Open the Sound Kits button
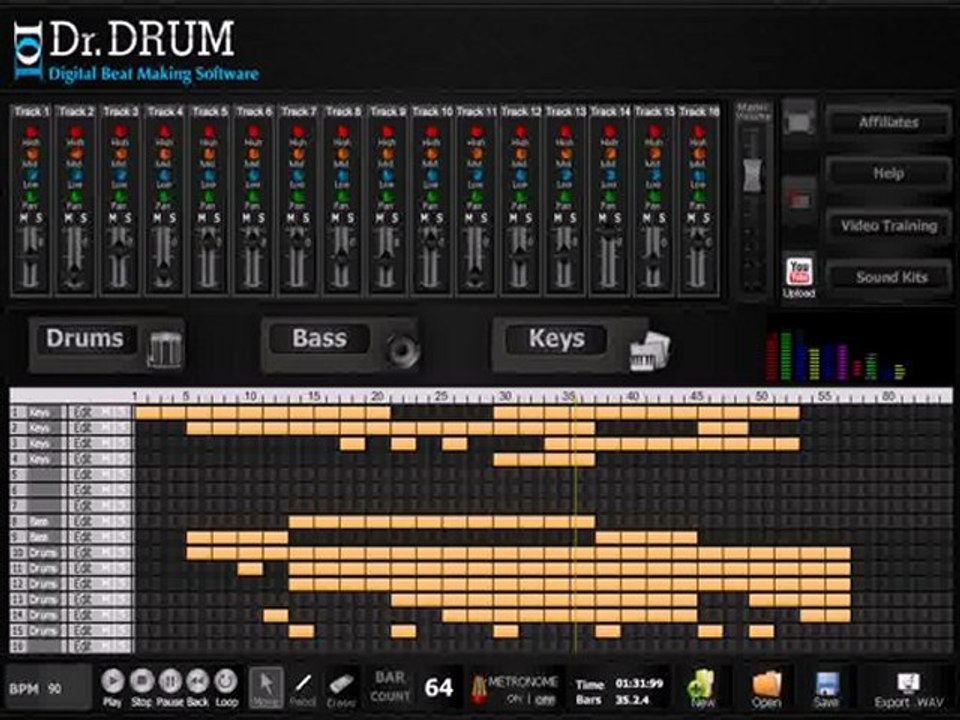The image size is (960, 720). 888,277
